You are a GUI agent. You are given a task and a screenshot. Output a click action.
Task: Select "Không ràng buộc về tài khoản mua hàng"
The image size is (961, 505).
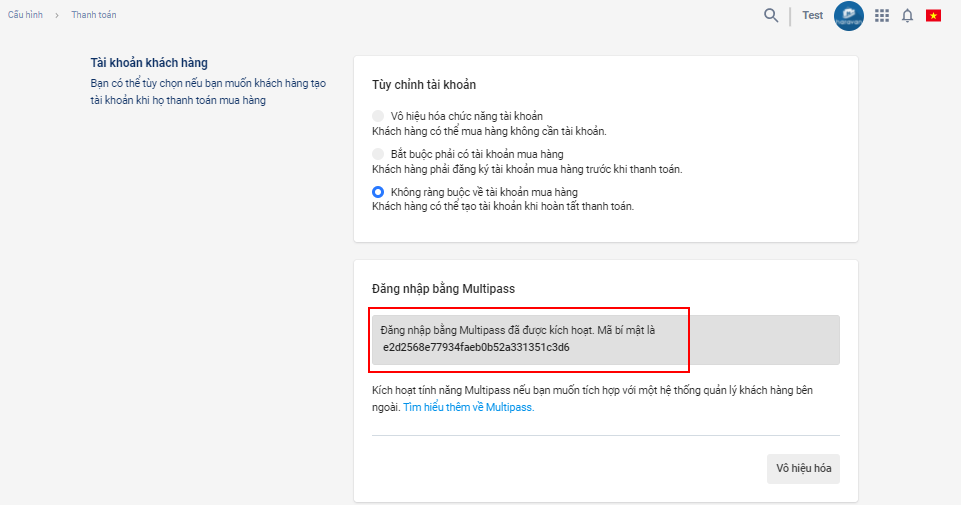pyautogui.click(x=378, y=191)
